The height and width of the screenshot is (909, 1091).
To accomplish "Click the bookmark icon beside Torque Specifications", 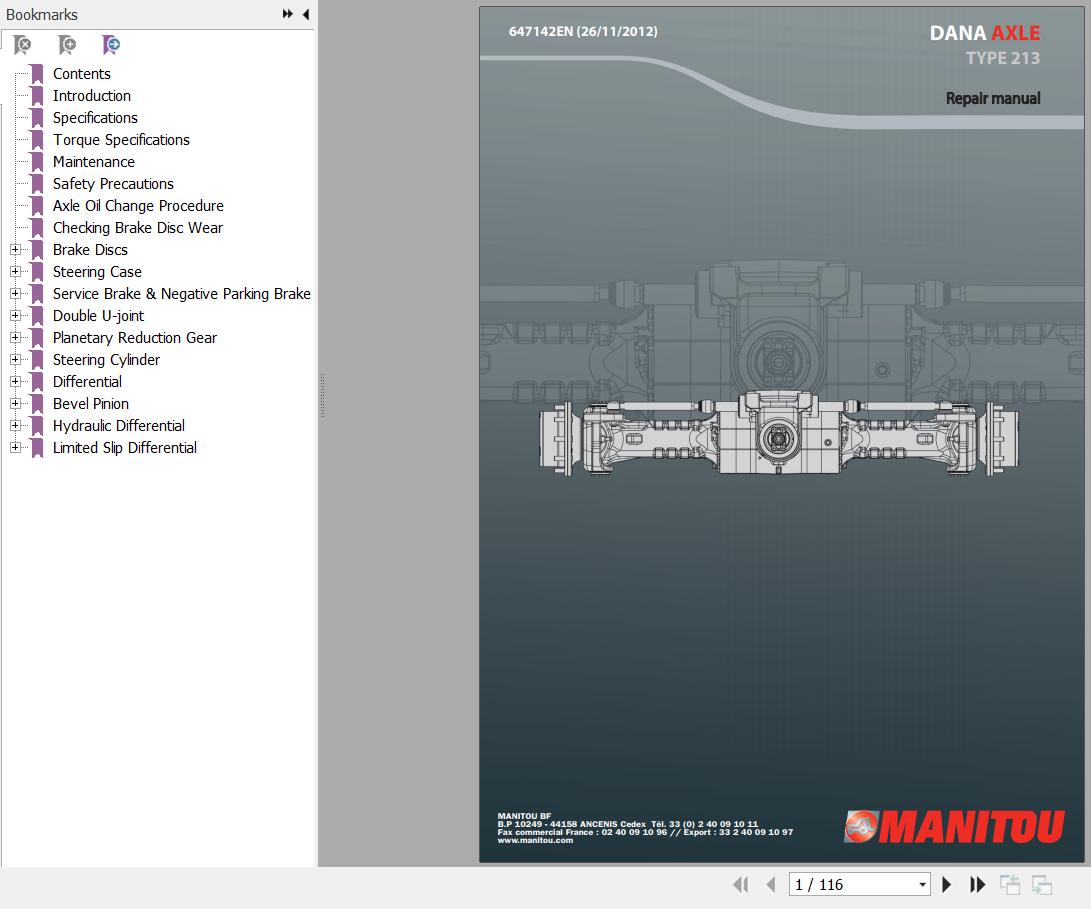I will pyautogui.click(x=37, y=140).
